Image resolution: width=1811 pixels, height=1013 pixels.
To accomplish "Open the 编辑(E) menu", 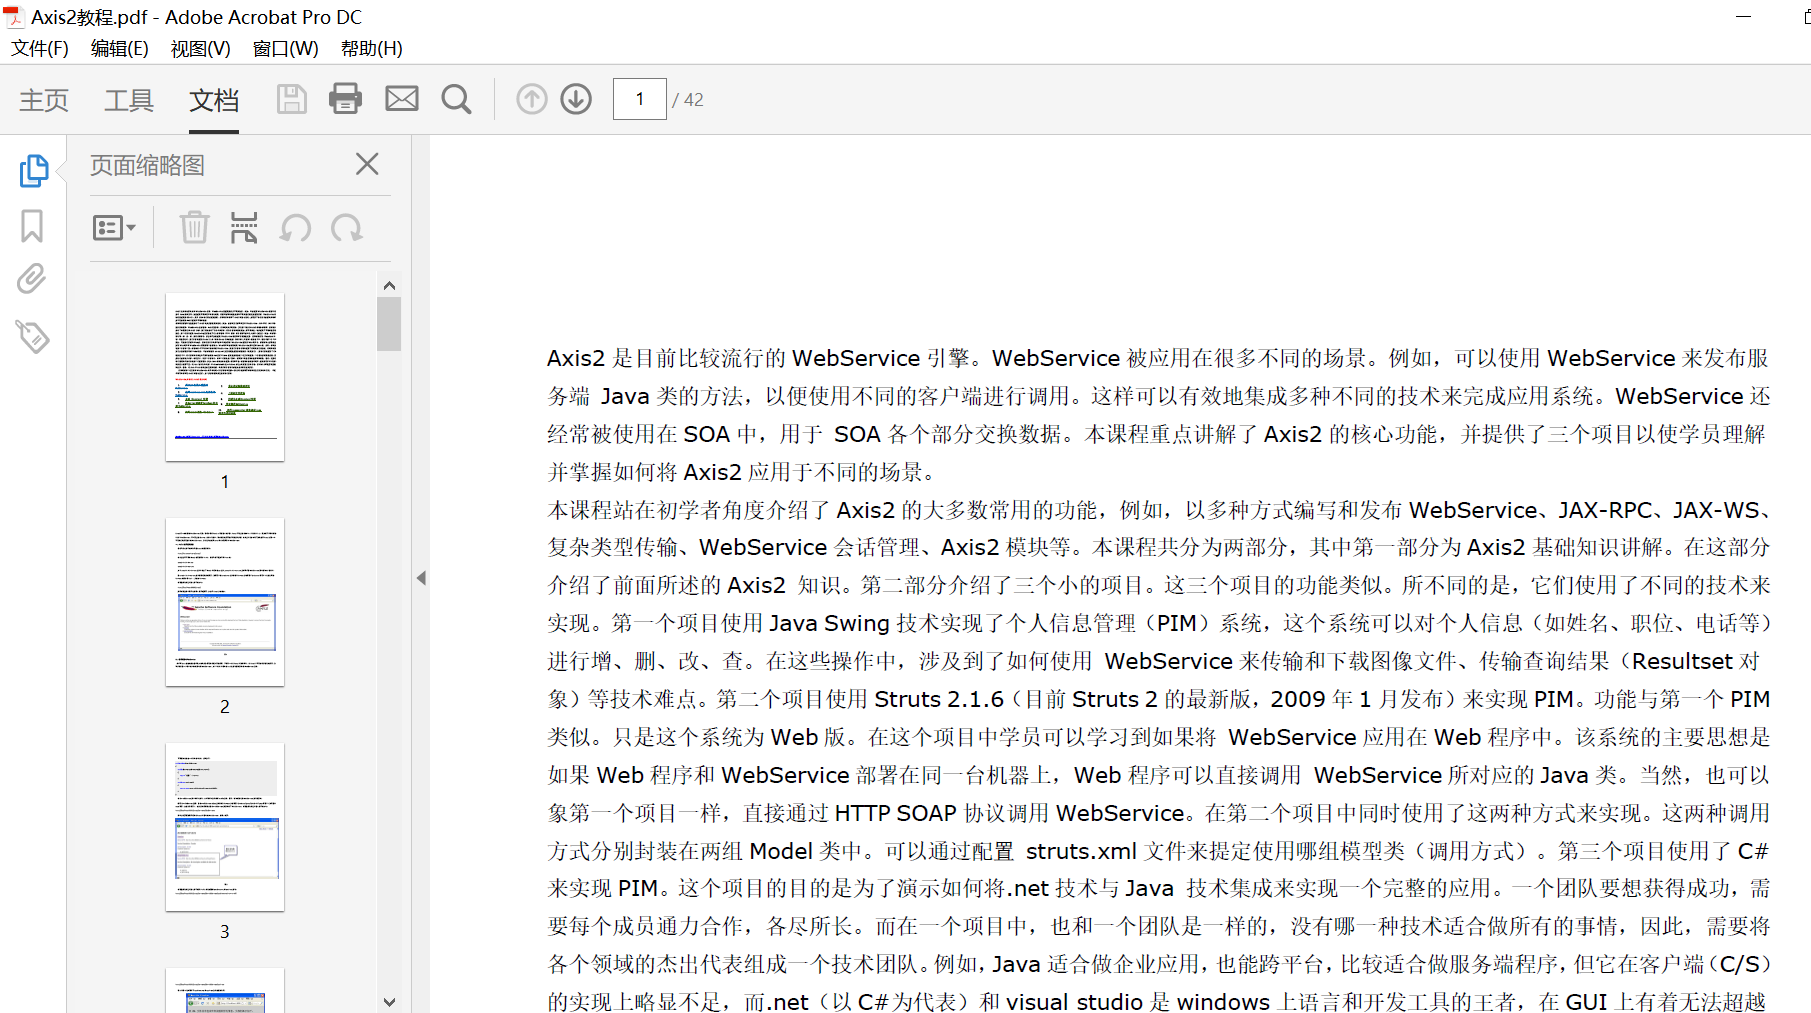I will tap(120, 48).
